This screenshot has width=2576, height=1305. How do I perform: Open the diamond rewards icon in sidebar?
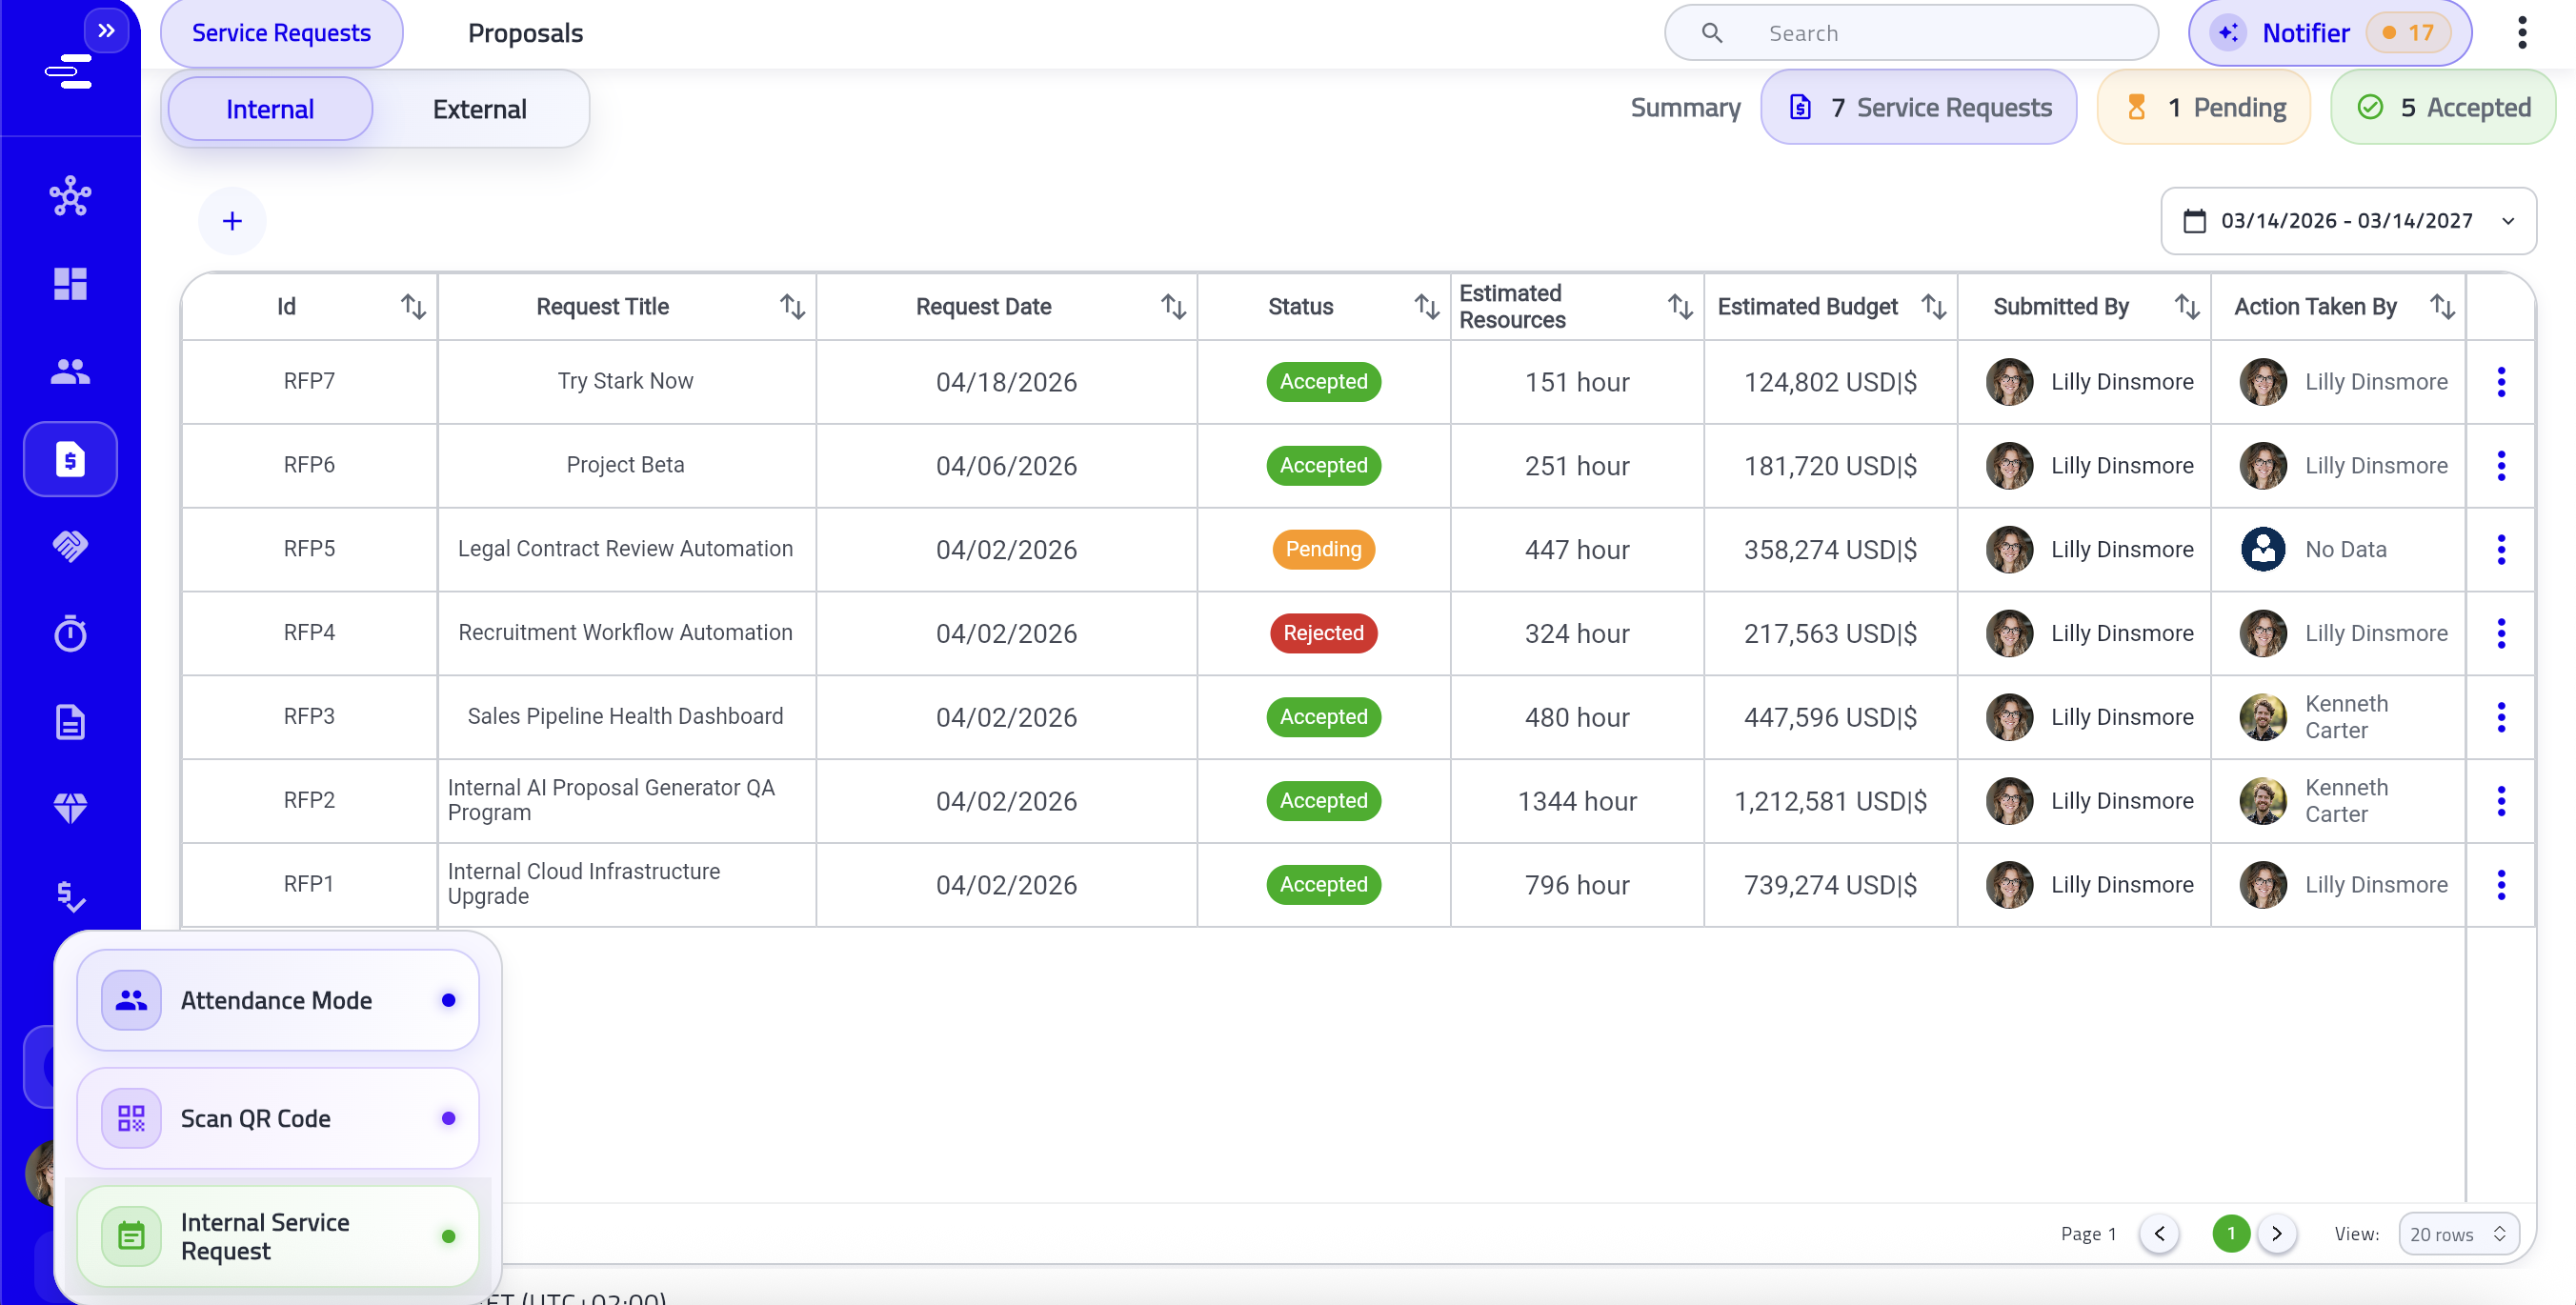click(69, 807)
